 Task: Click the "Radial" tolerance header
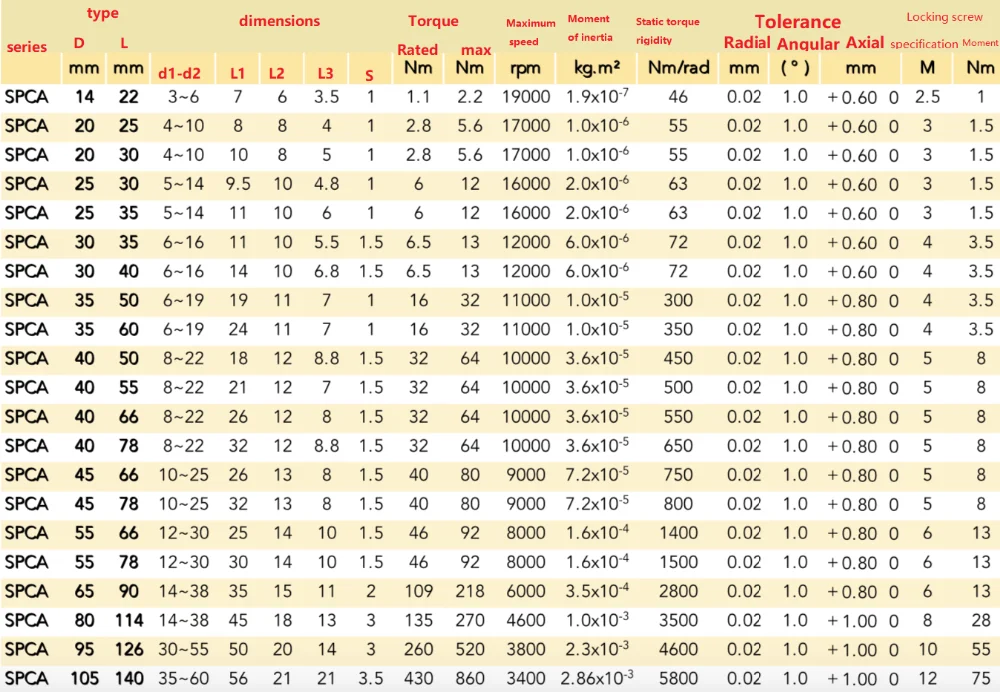tap(747, 43)
